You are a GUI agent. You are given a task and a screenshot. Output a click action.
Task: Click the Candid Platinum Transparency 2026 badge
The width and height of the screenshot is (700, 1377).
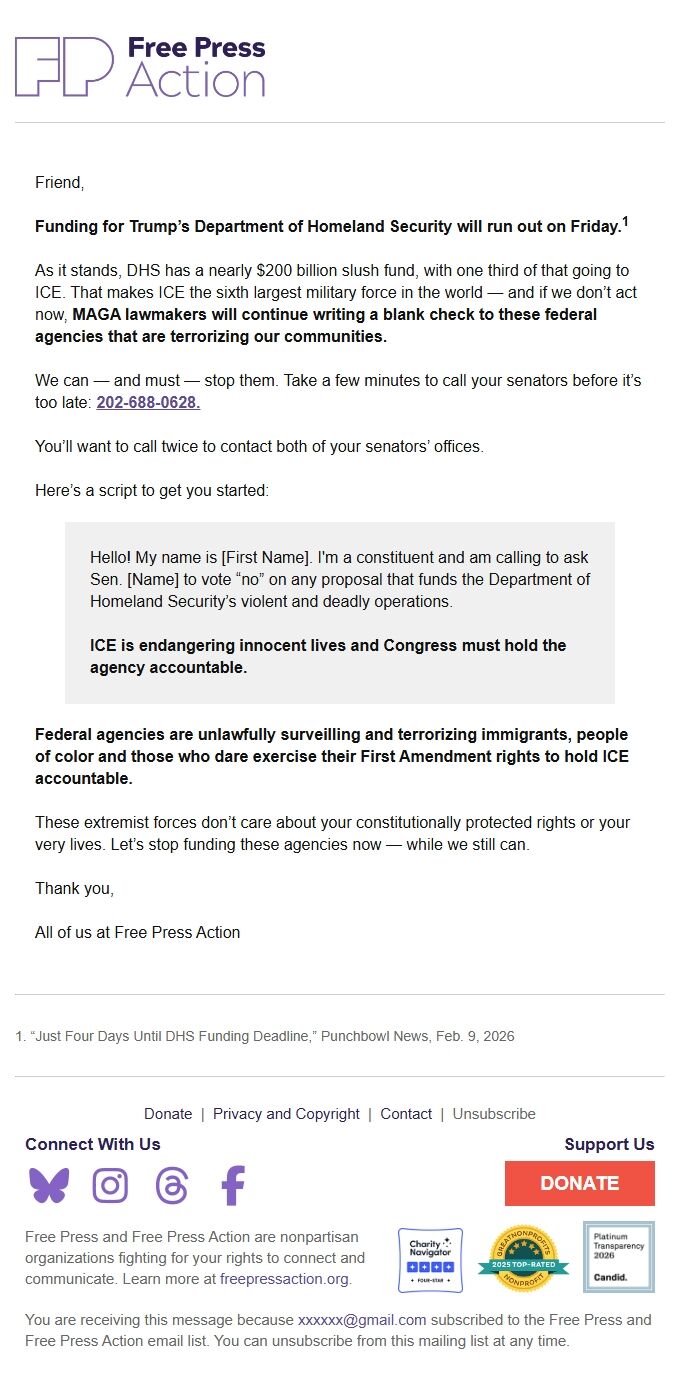618,1257
